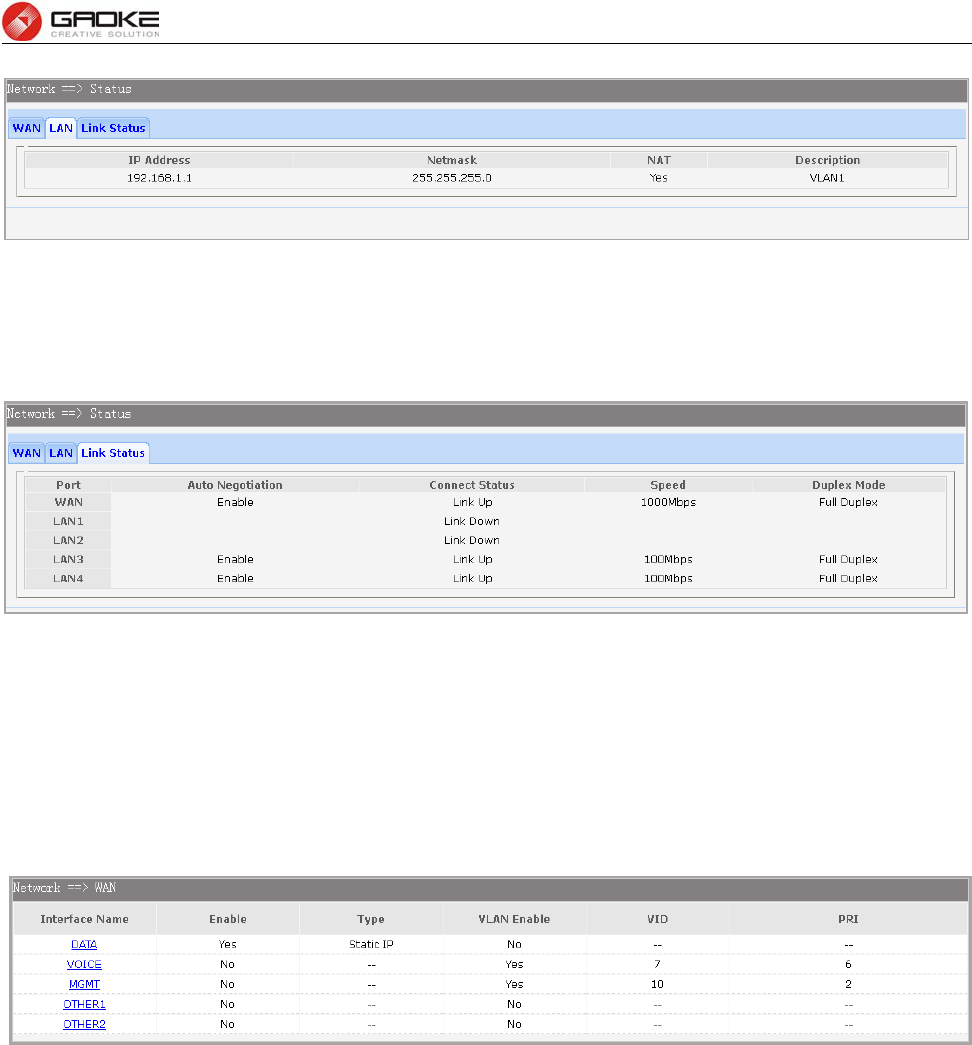The height and width of the screenshot is (1045, 972).
Task: Open WAN tab in second Status panel
Action: pyautogui.click(x=27, y=453)
